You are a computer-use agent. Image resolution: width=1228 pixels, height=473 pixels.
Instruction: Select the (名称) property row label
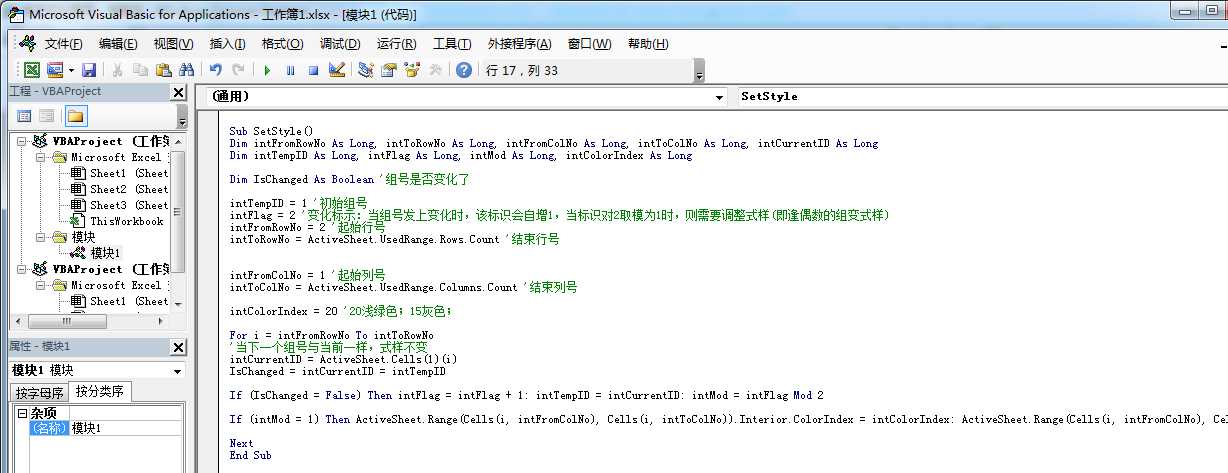(x=49, y=428)
